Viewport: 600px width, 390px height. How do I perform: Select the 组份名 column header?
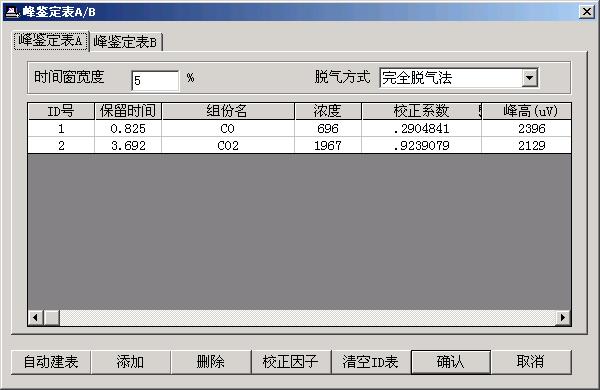228,111
